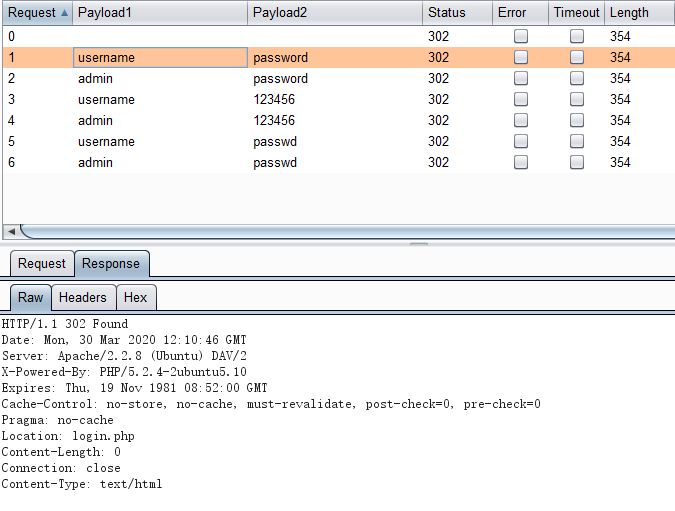
Task: Click the Payload2 column header
Action: (x=334, y=13)
